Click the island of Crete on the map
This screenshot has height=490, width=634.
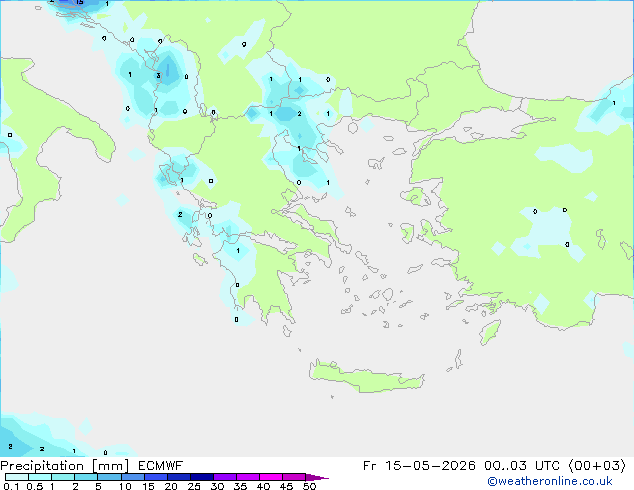coord(366,376)
